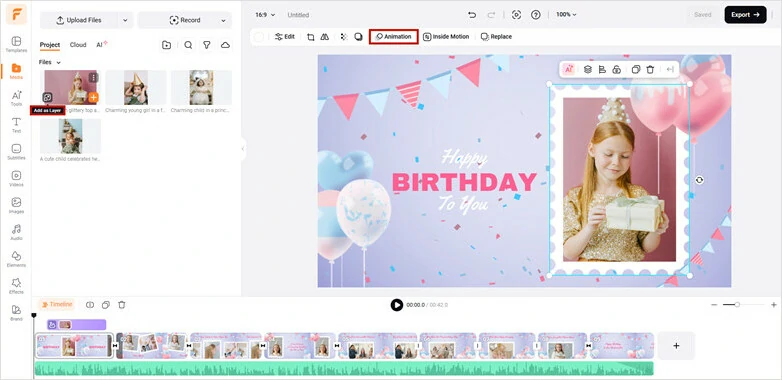Click the Record button

pyautogui.click(x=185, y=20)
